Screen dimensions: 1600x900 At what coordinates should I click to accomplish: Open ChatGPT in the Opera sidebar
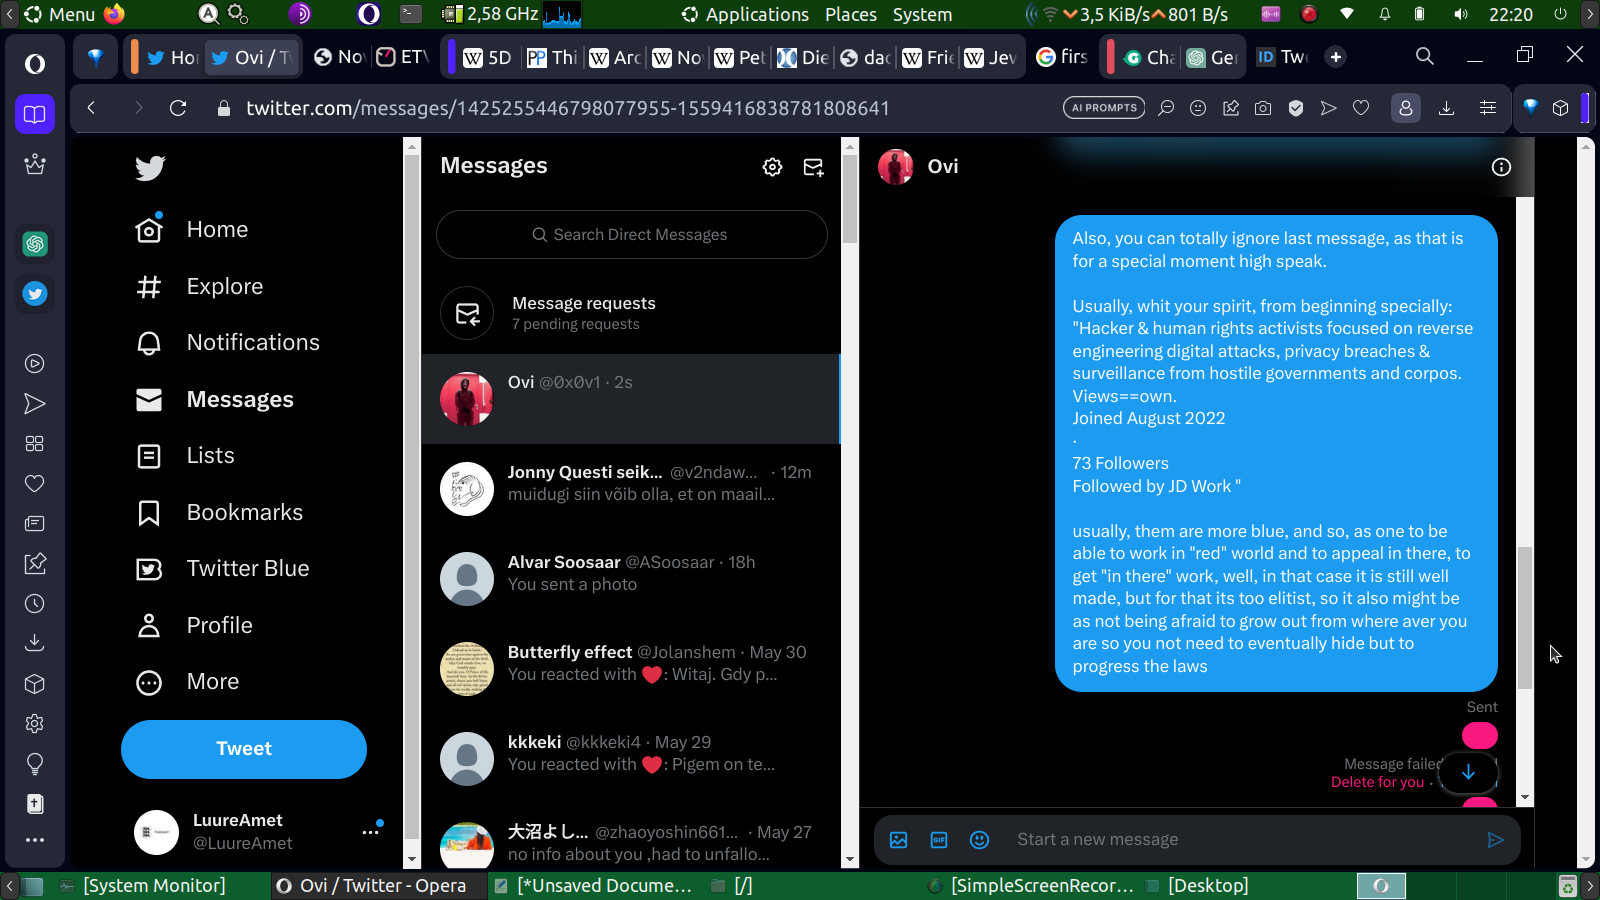[x=35, y=244]
